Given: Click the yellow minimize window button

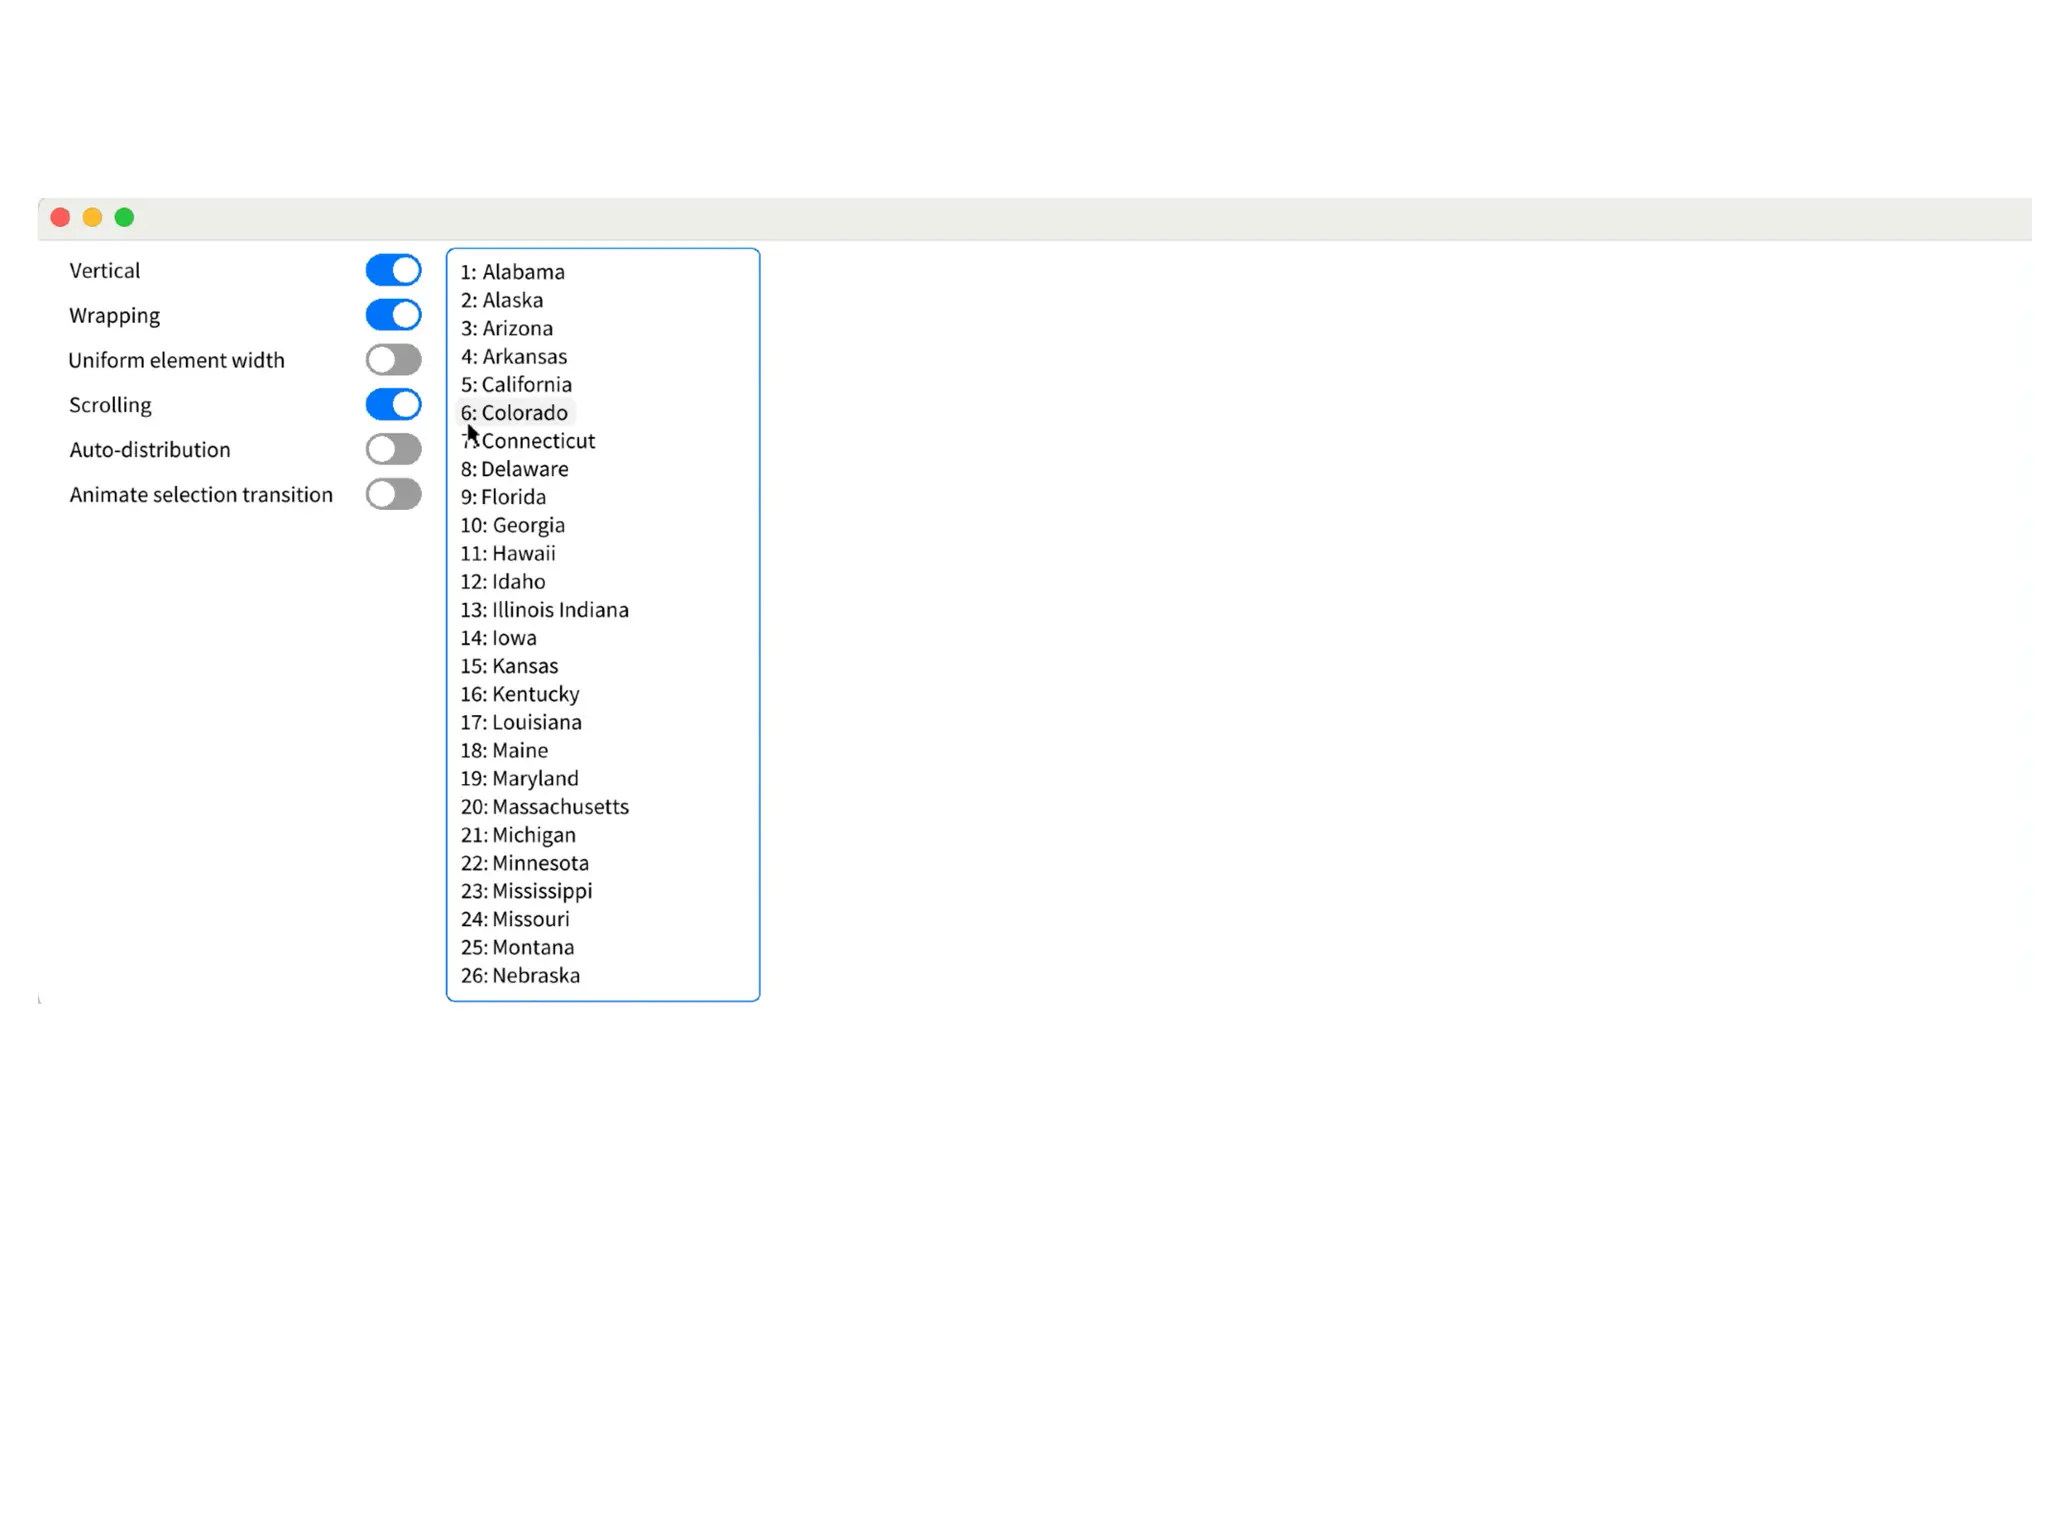Looking at the screenshot, I should (x=92, y=218).
